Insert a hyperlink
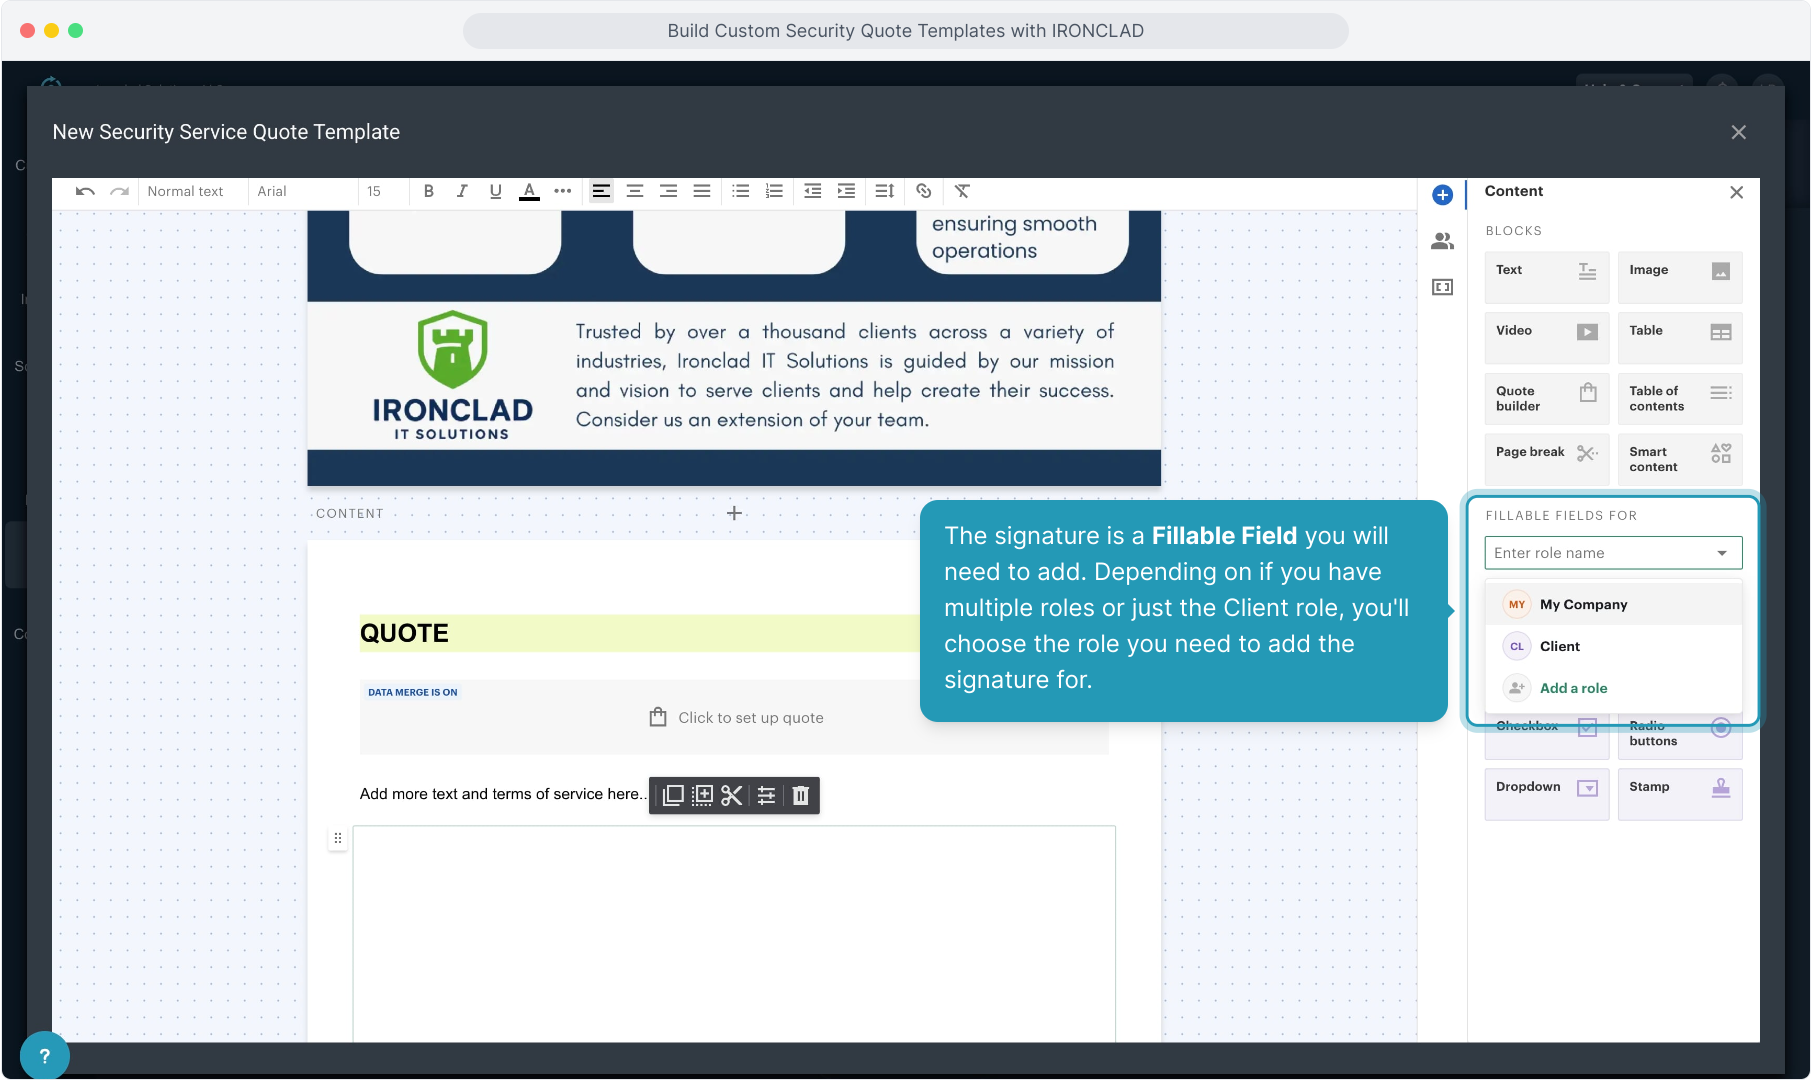The height and width of the screenshot is (1080, 1812). [x=924, y=191]
